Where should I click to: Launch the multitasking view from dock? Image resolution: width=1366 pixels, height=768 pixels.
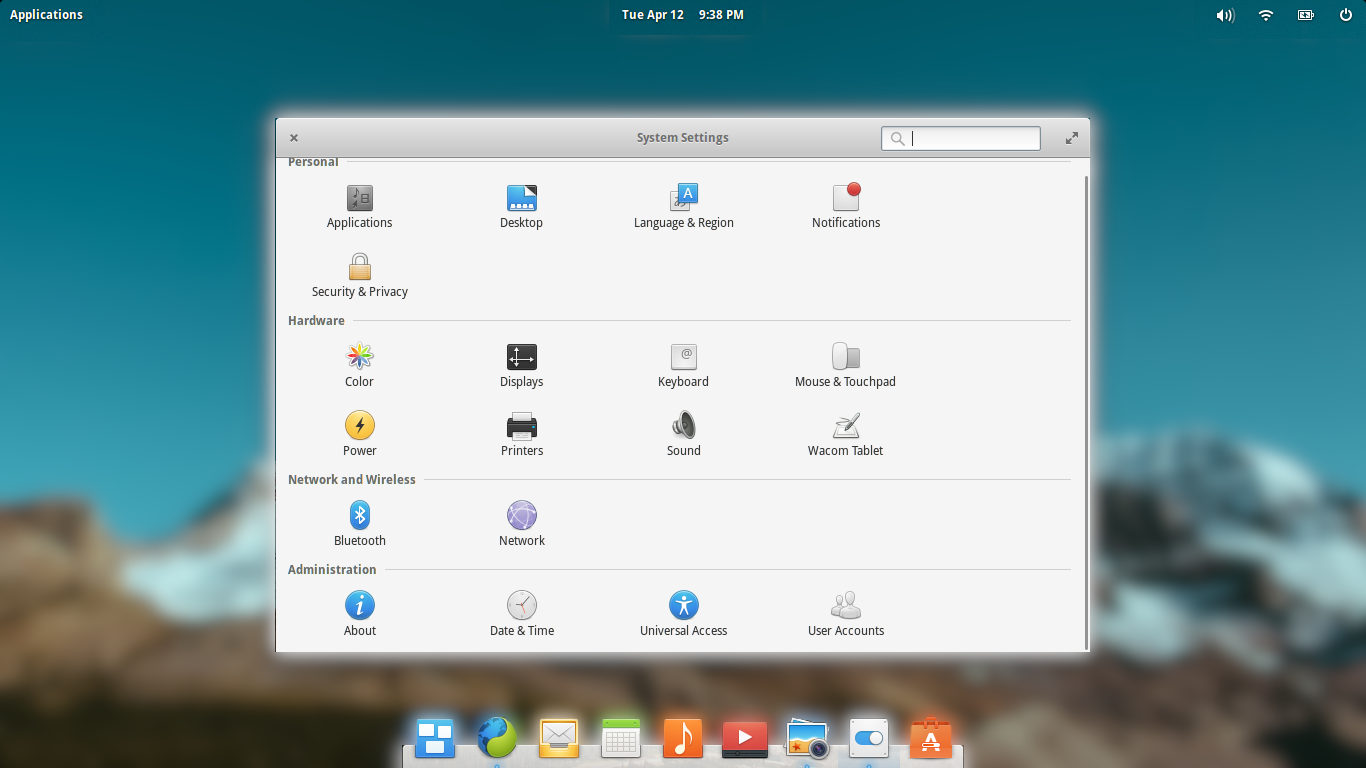(x=435, y=738)
